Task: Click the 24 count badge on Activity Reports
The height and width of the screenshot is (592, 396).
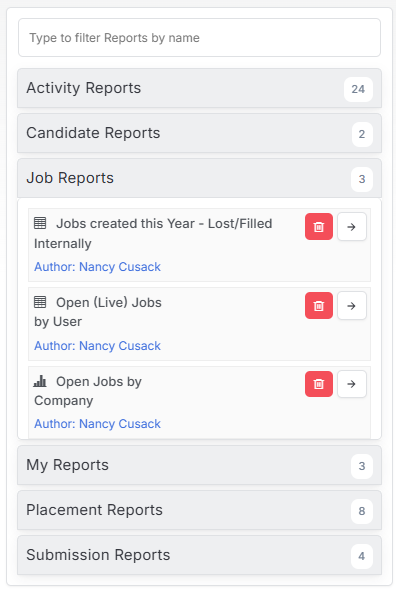Action: coord(358,89)
